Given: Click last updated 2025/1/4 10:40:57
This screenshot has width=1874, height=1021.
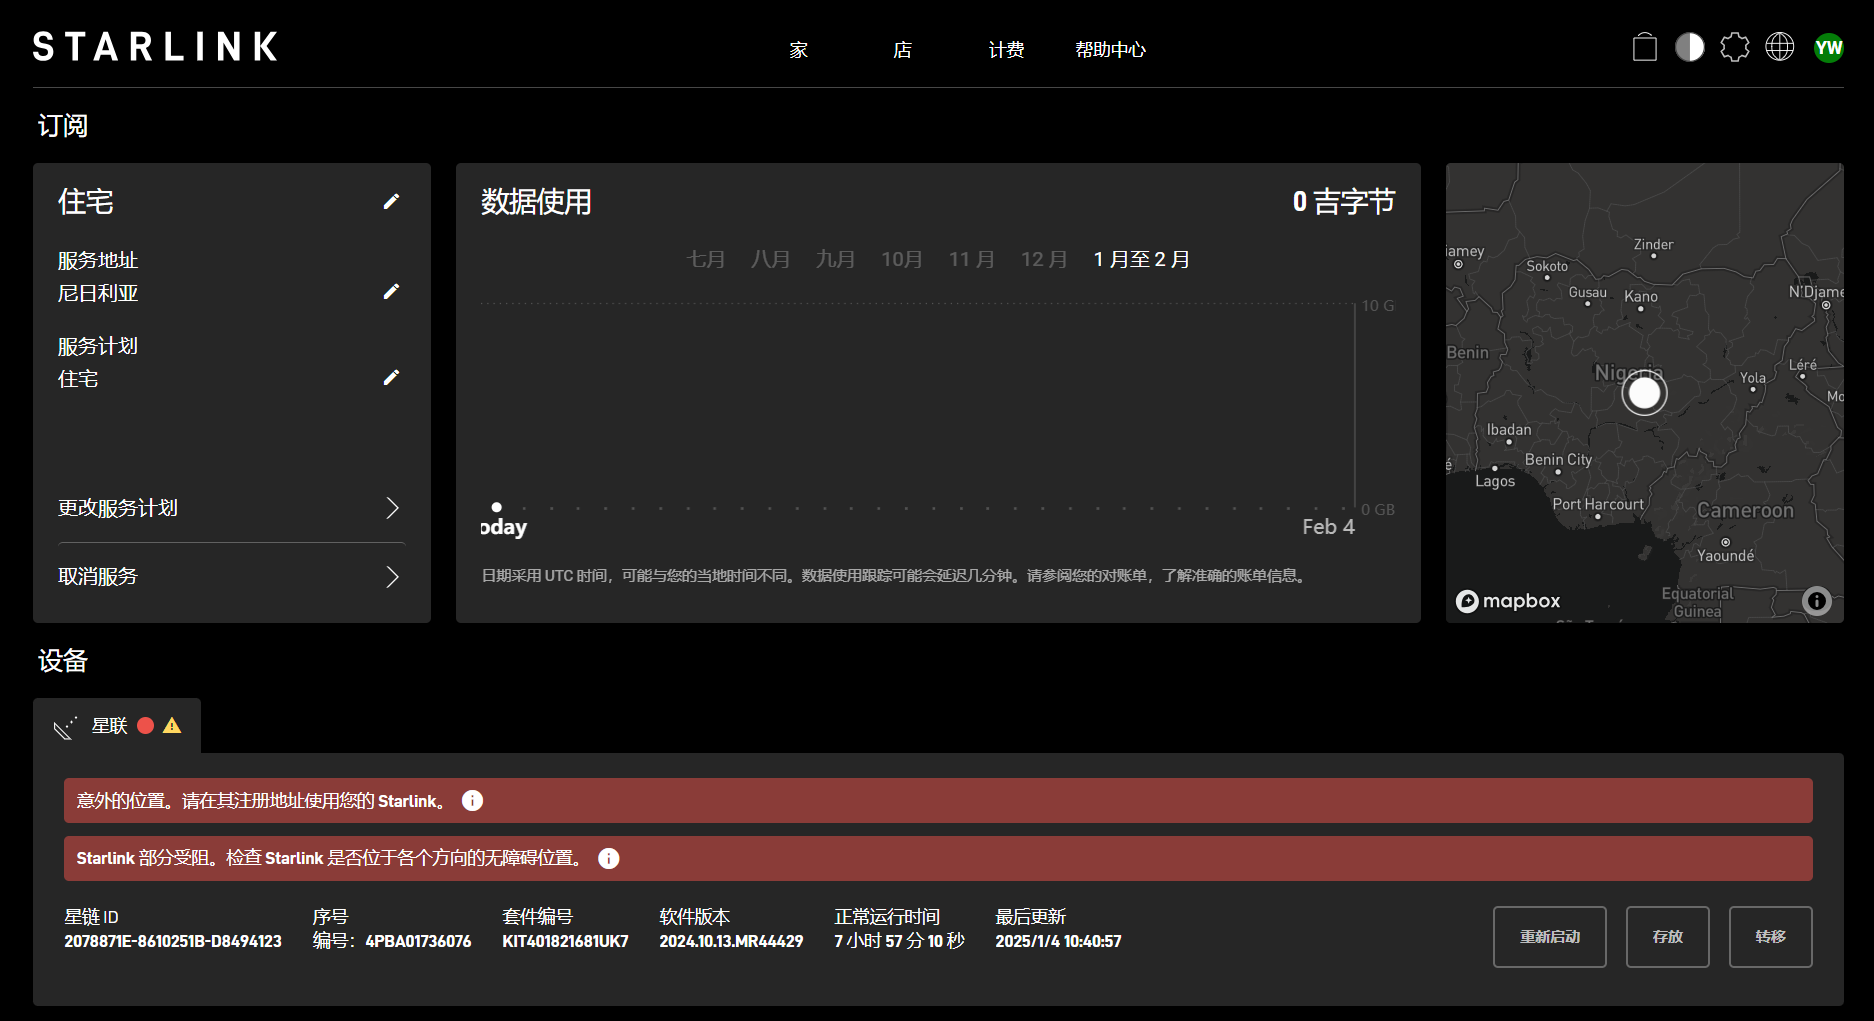Looking at the screenshot, I should 1058,942.
